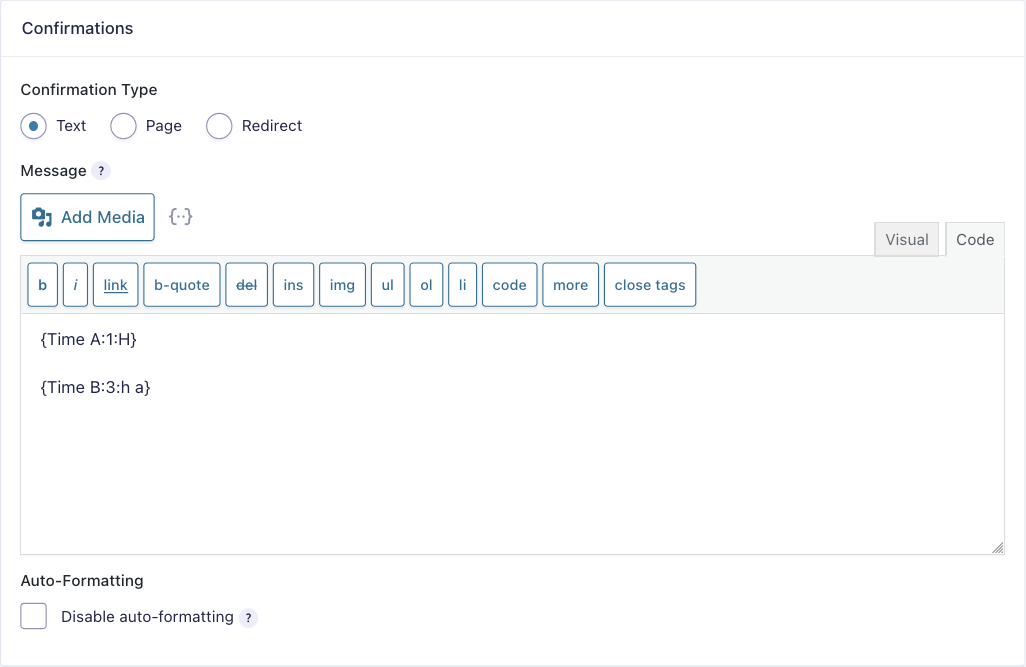Insert italic tag with i button
The height and width of the screenshot is (667, 1026).
(x=75, y=285)
